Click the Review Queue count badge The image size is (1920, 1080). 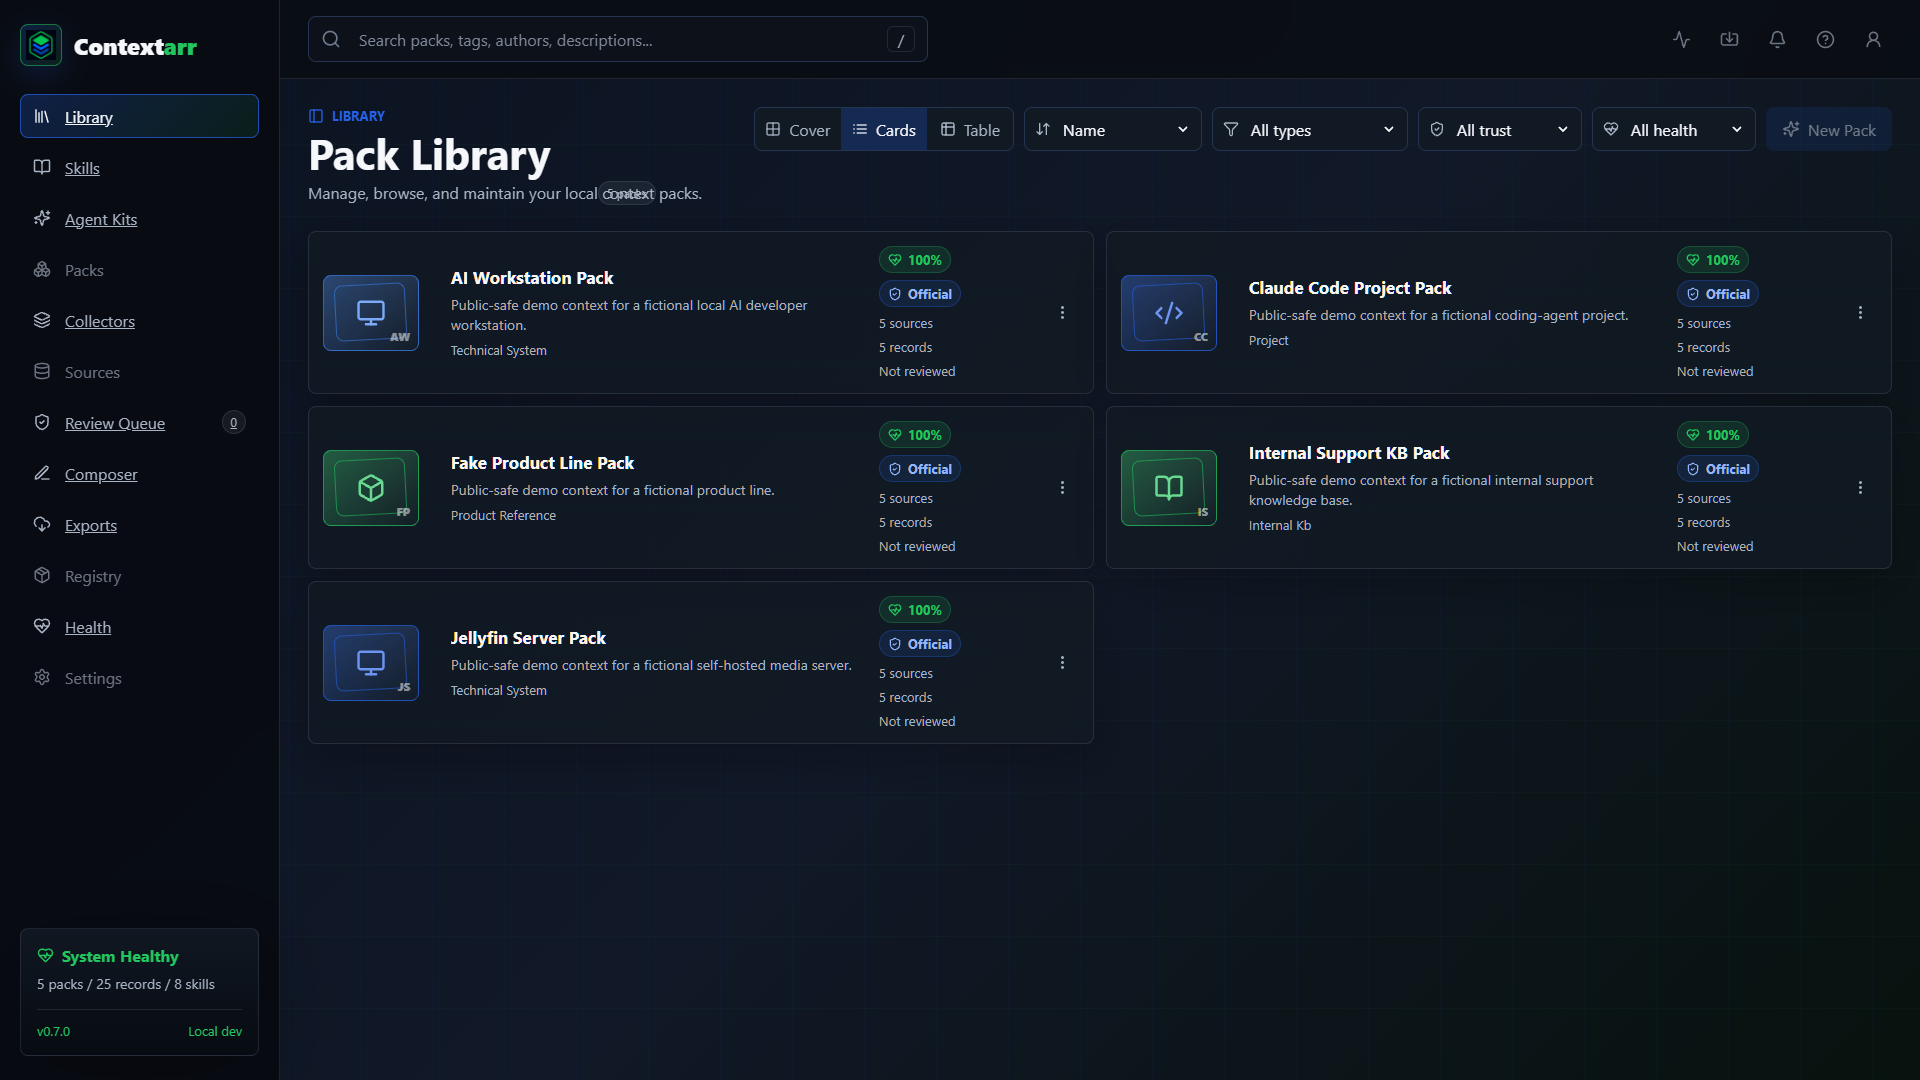pyautogui.click(x=233, y=423)
